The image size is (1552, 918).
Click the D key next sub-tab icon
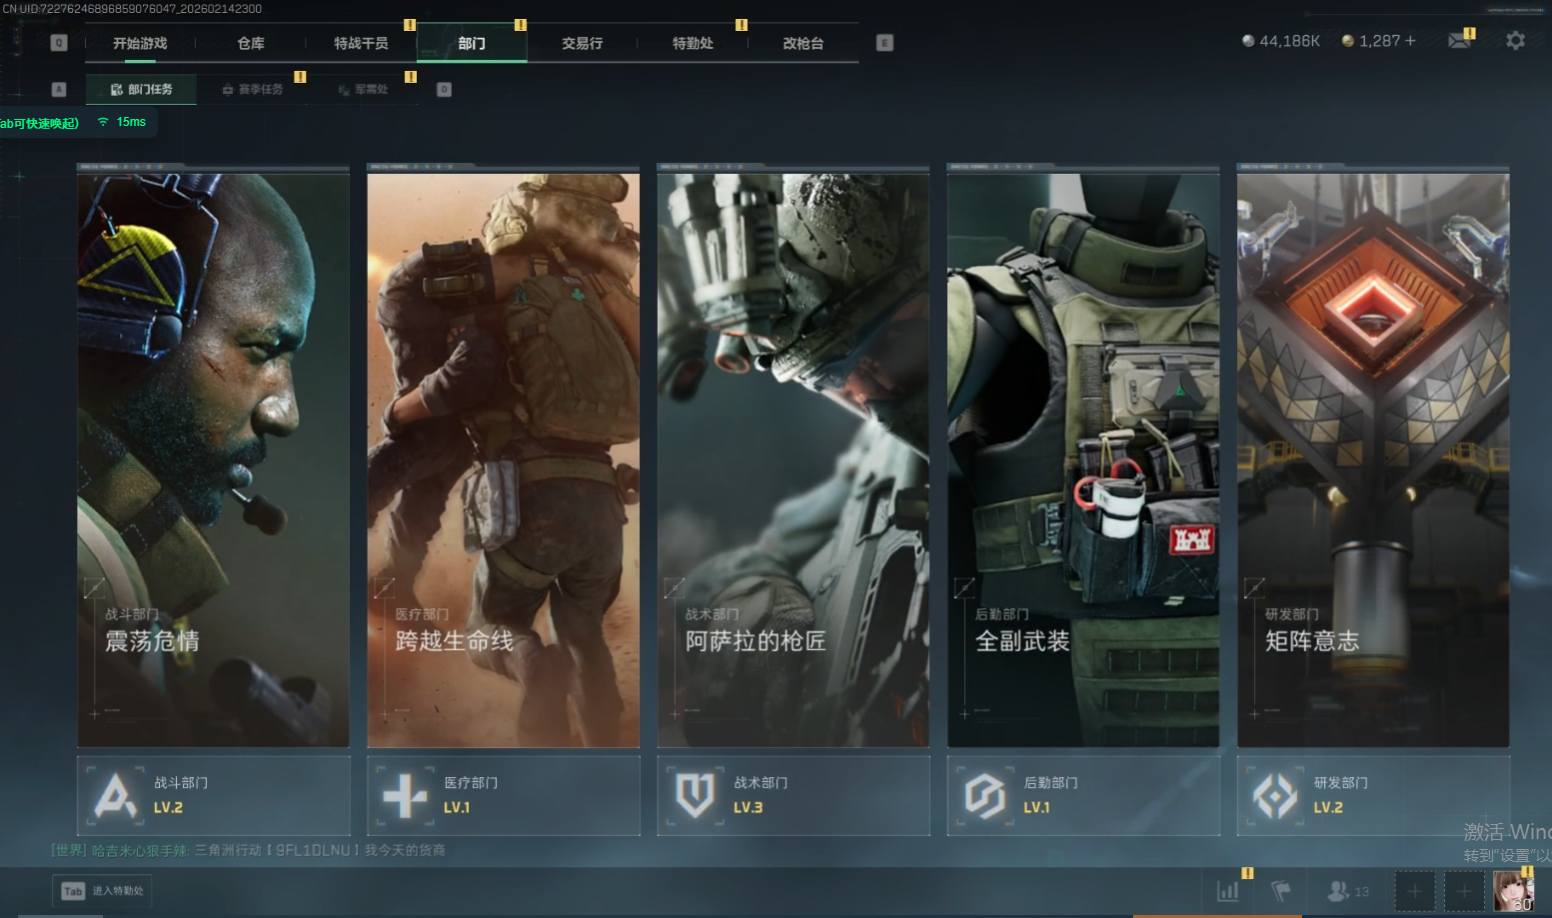(444, 89)
